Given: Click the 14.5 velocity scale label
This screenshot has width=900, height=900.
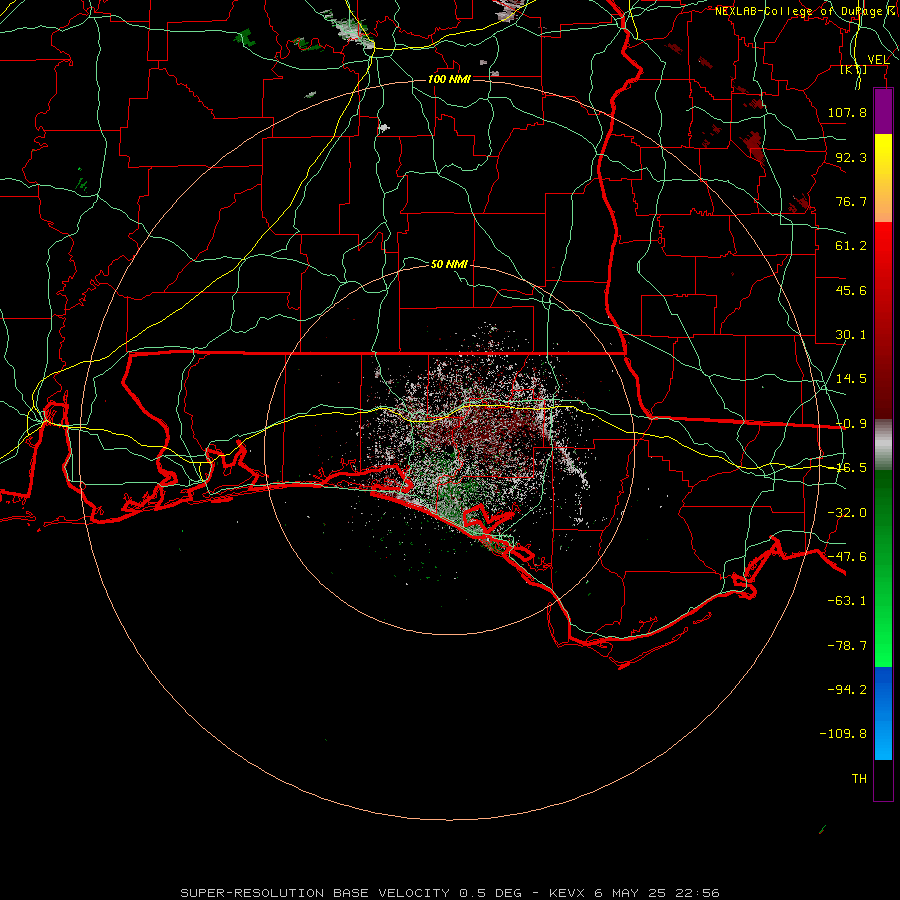Looking at the screenshot, I should pos(851,379).
